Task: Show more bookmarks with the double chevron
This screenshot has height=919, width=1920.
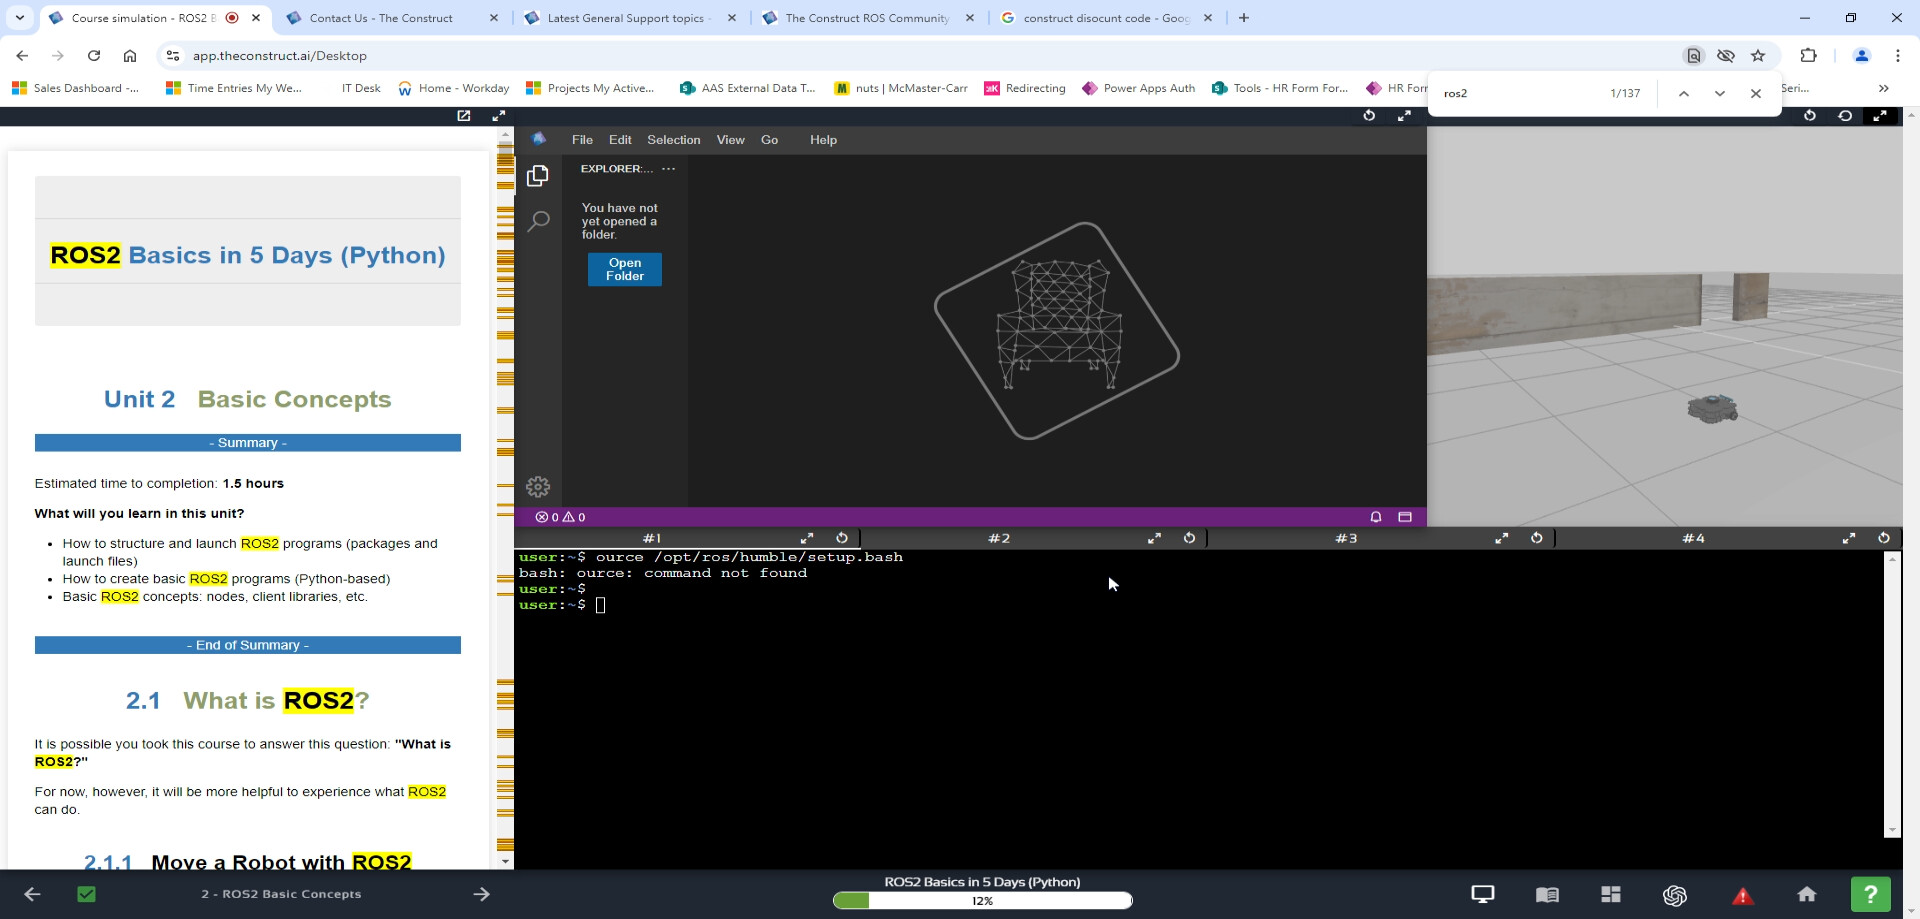Action: coord(1884,88)
